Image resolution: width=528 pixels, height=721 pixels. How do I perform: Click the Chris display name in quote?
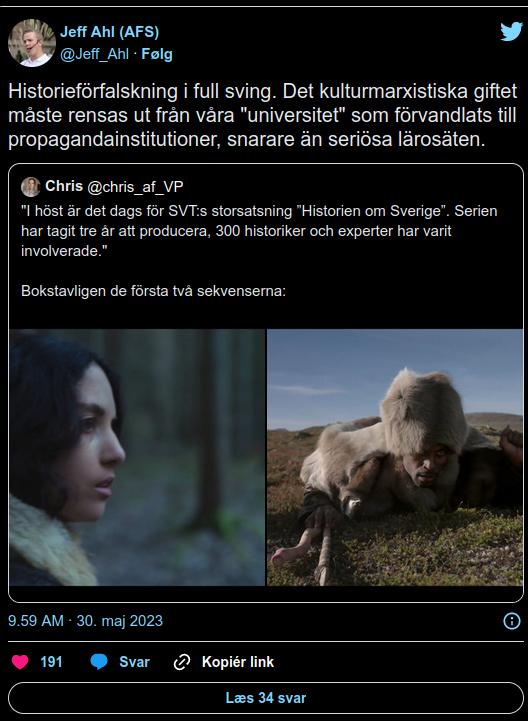coord(64,186)
